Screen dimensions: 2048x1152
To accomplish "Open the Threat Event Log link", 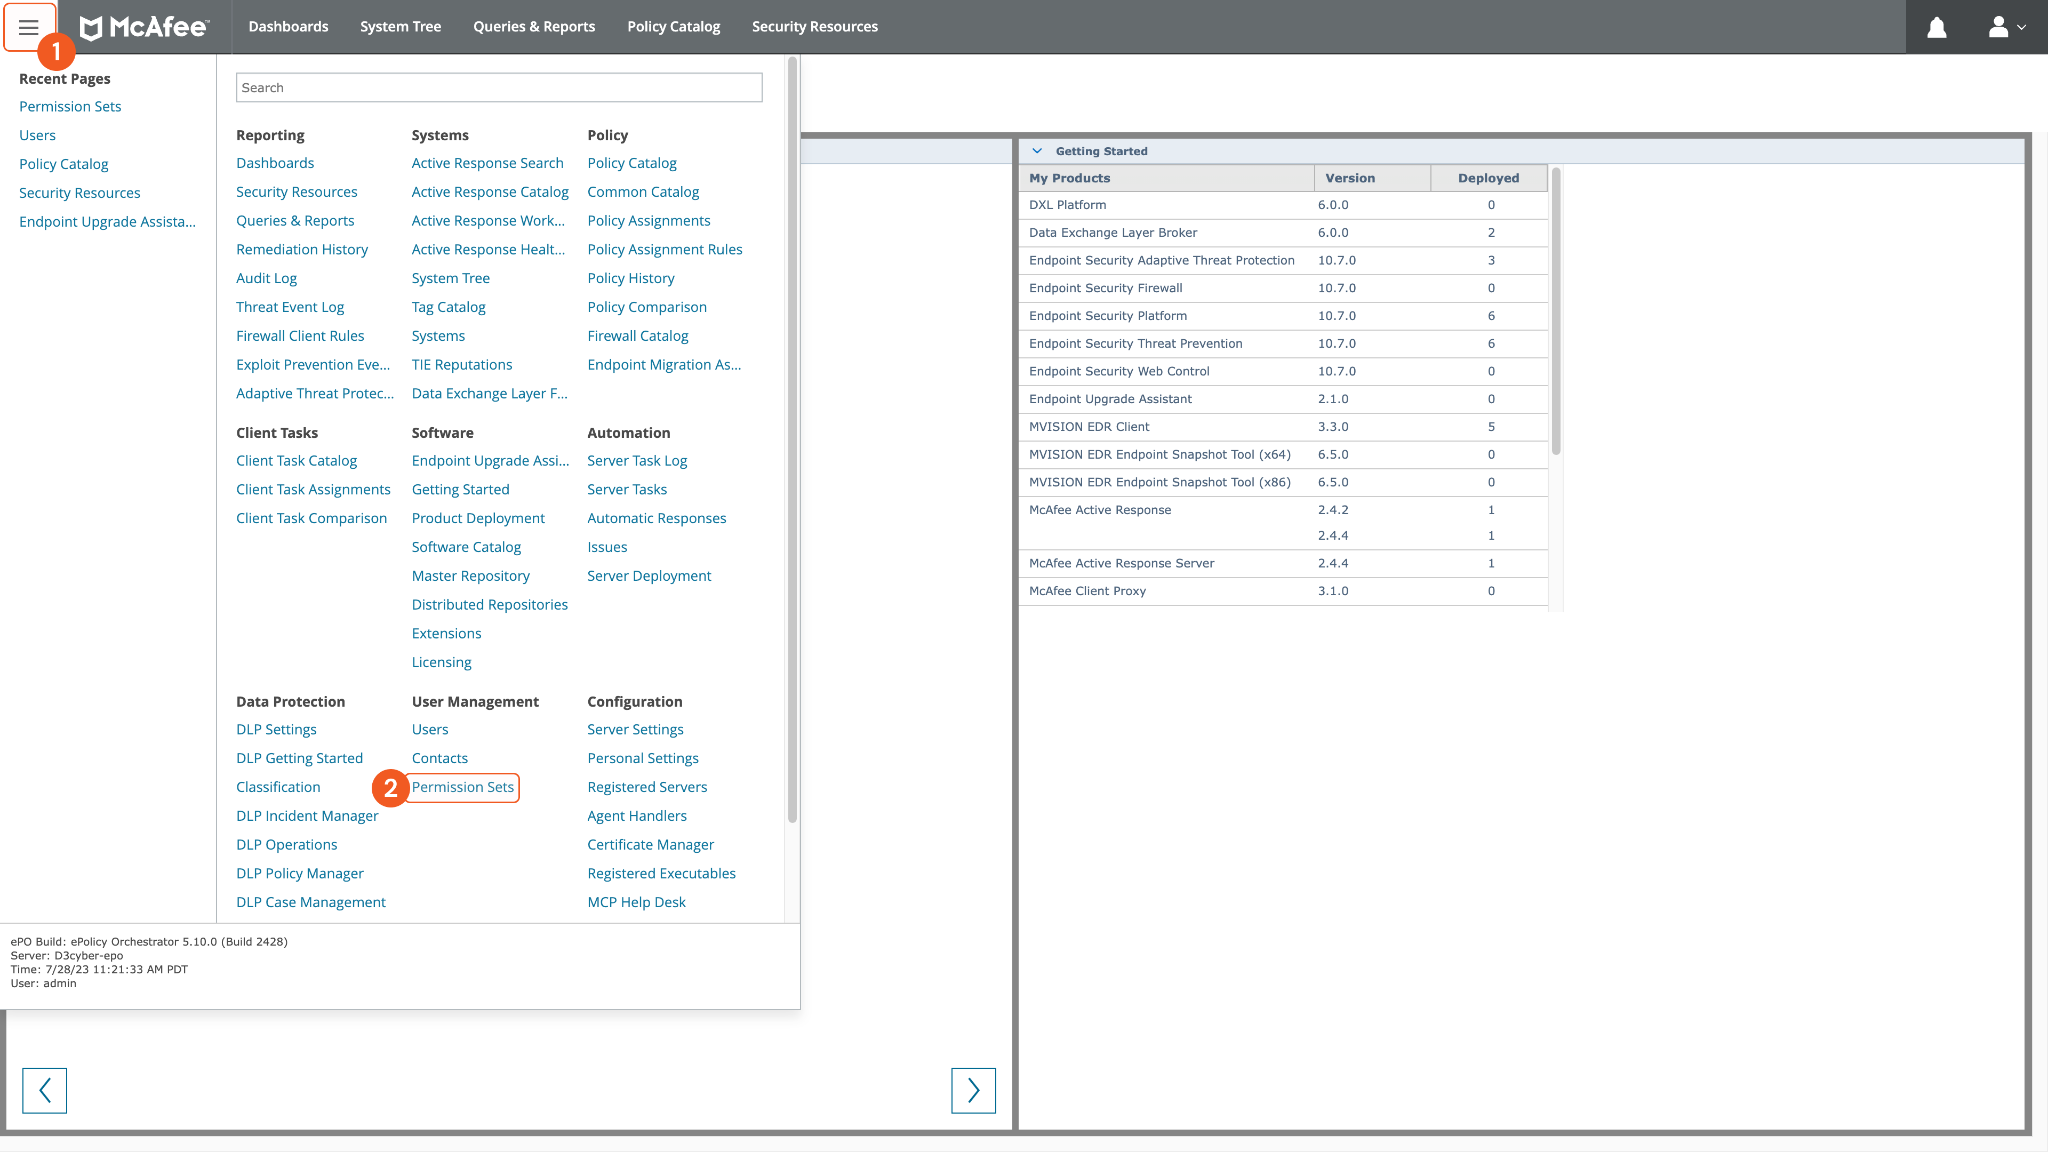I will pyautogui.click(x=290, y=307).
